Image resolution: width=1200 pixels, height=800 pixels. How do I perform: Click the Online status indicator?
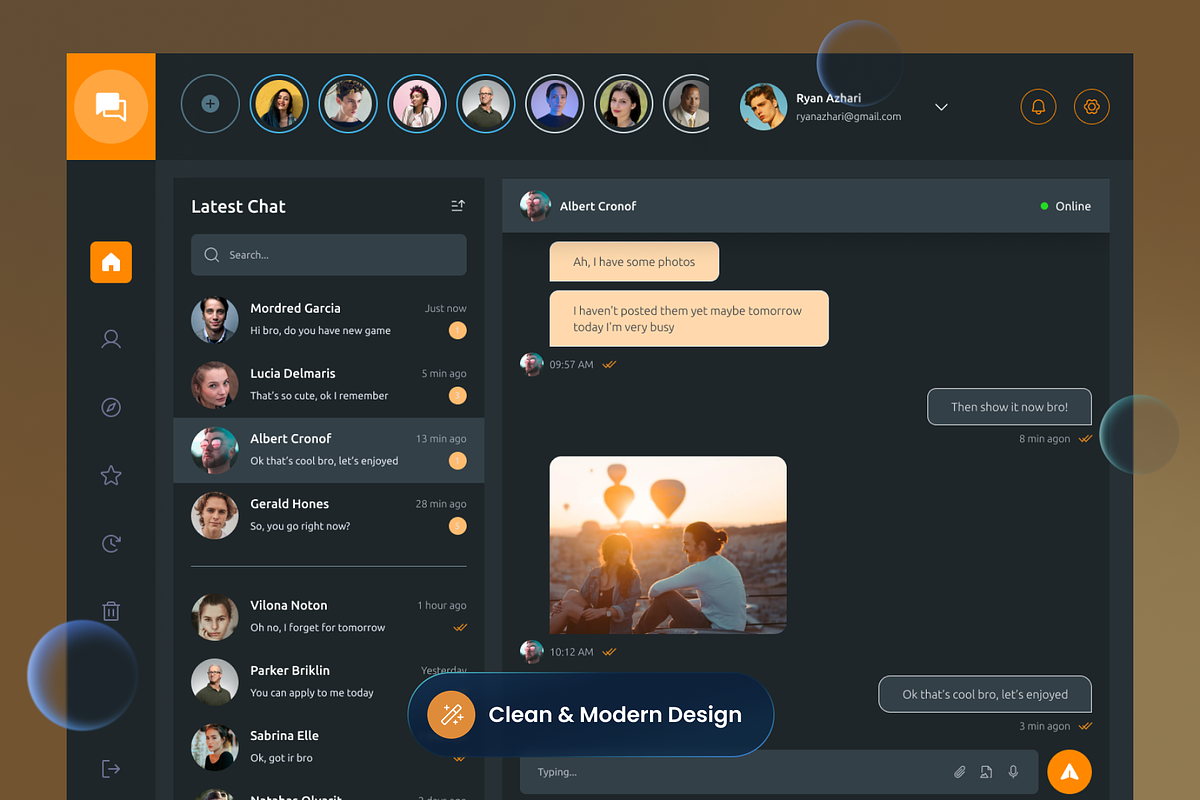[1066, 206]
